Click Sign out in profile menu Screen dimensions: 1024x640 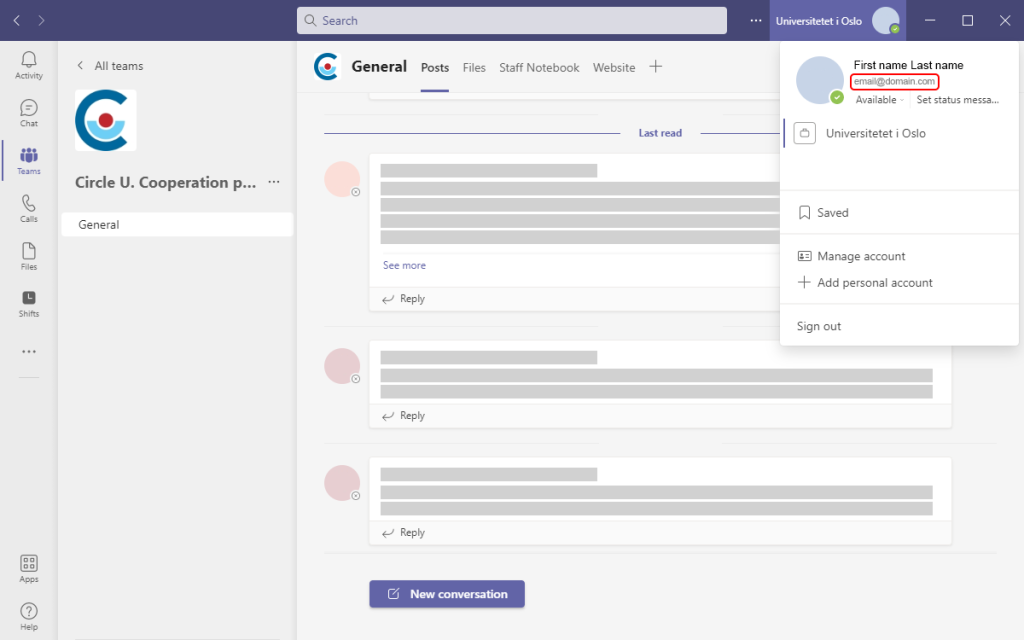tap(819, 327)
